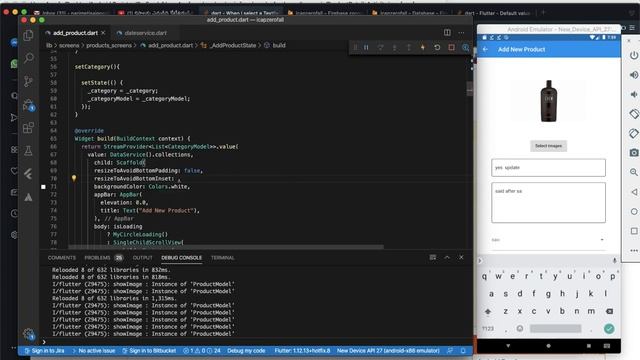Open the Extensions view
Image resolution: width=640 pixels, height=360 pixels.
(x=28, y=128)
